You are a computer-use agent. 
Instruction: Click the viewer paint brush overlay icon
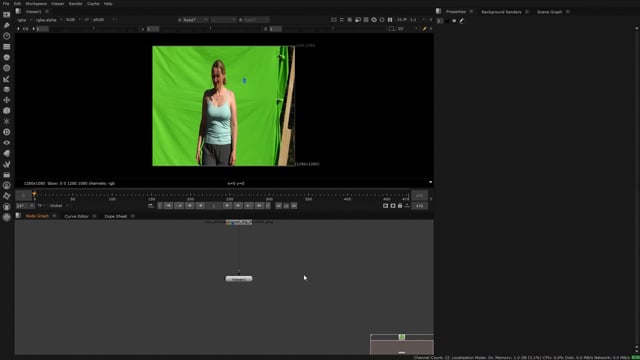pyautogui.click(x=424, y=29)
